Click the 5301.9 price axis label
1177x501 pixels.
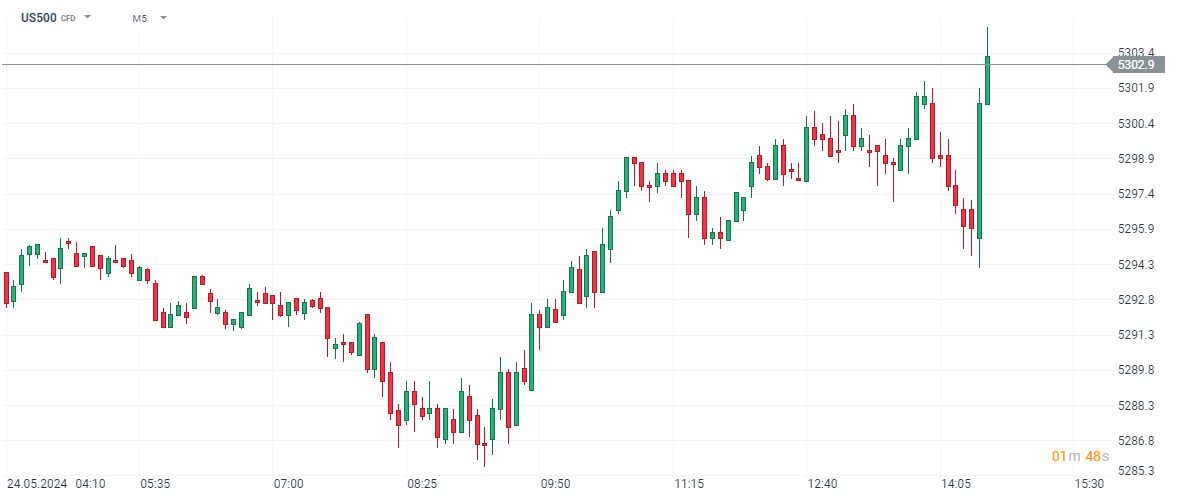pyautogui.click(x=1136, y=88)
